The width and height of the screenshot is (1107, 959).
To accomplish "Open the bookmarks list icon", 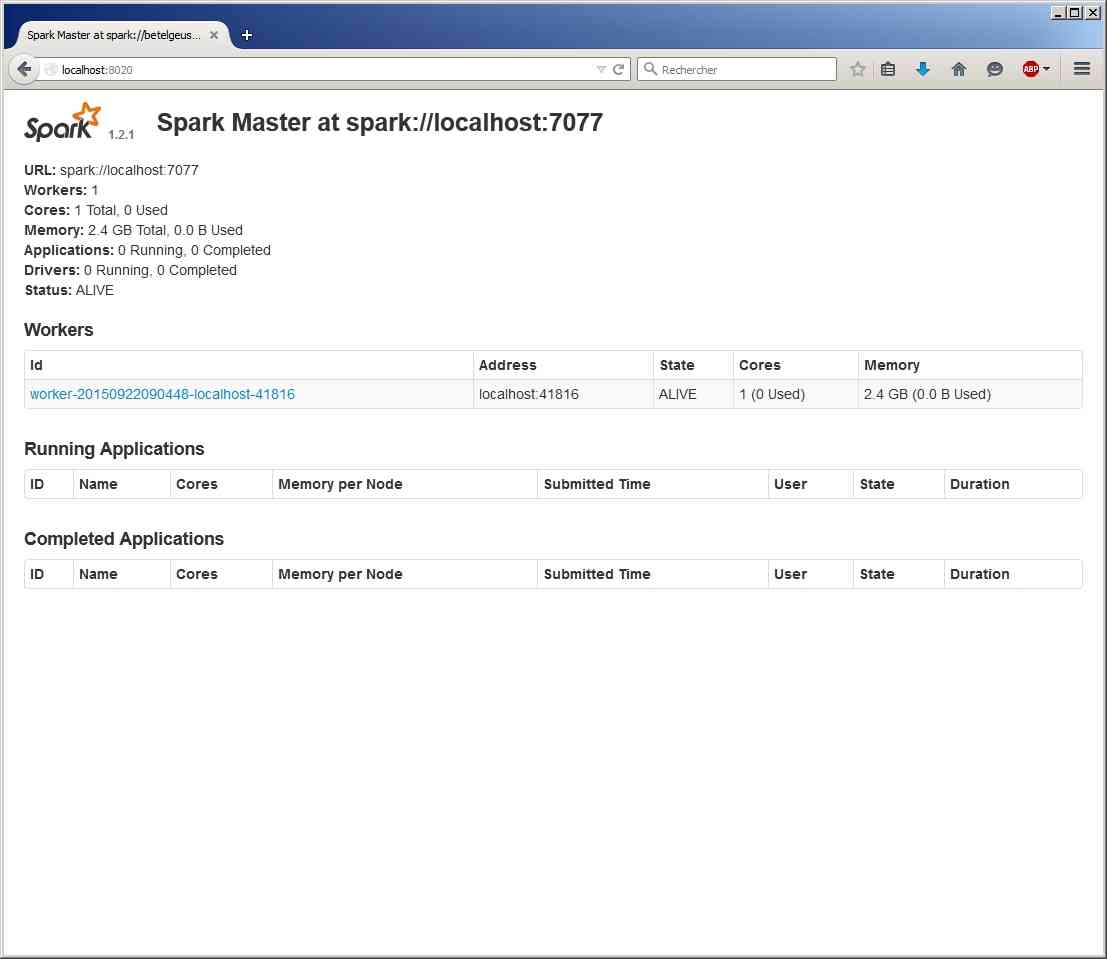I will coord(888,70).
